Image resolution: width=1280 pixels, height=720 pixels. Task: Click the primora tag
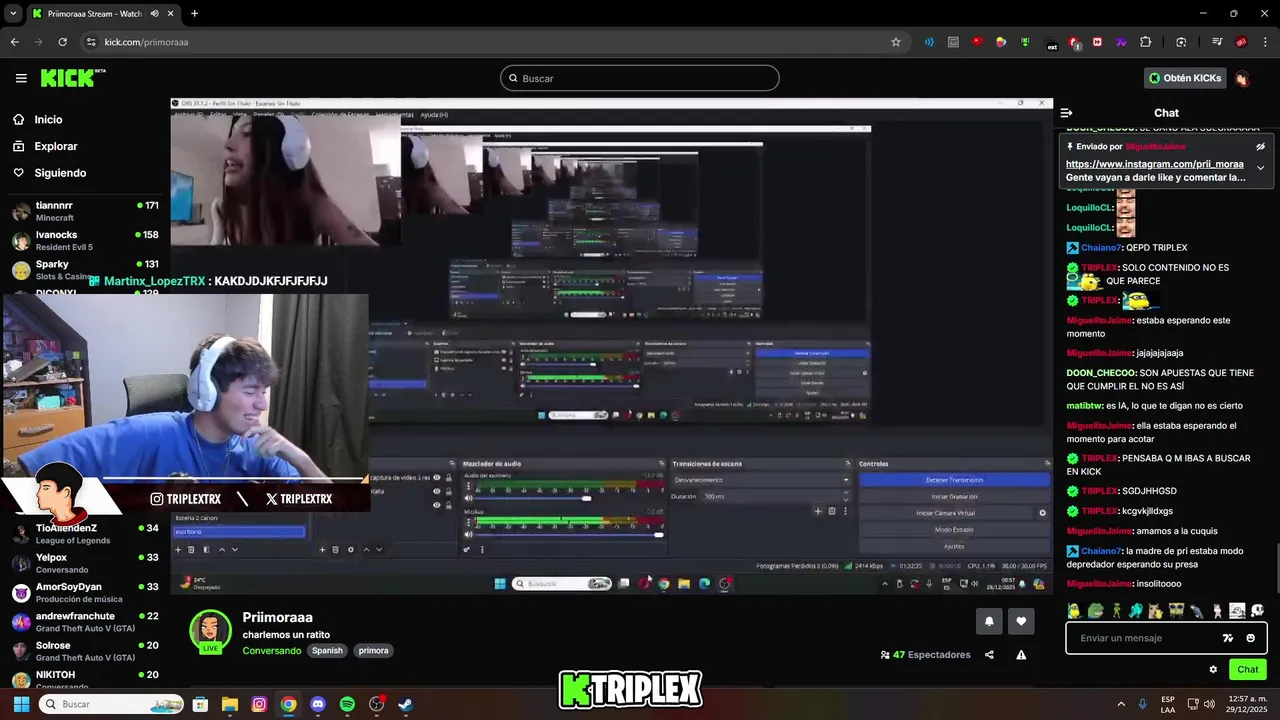pos(373,651)
